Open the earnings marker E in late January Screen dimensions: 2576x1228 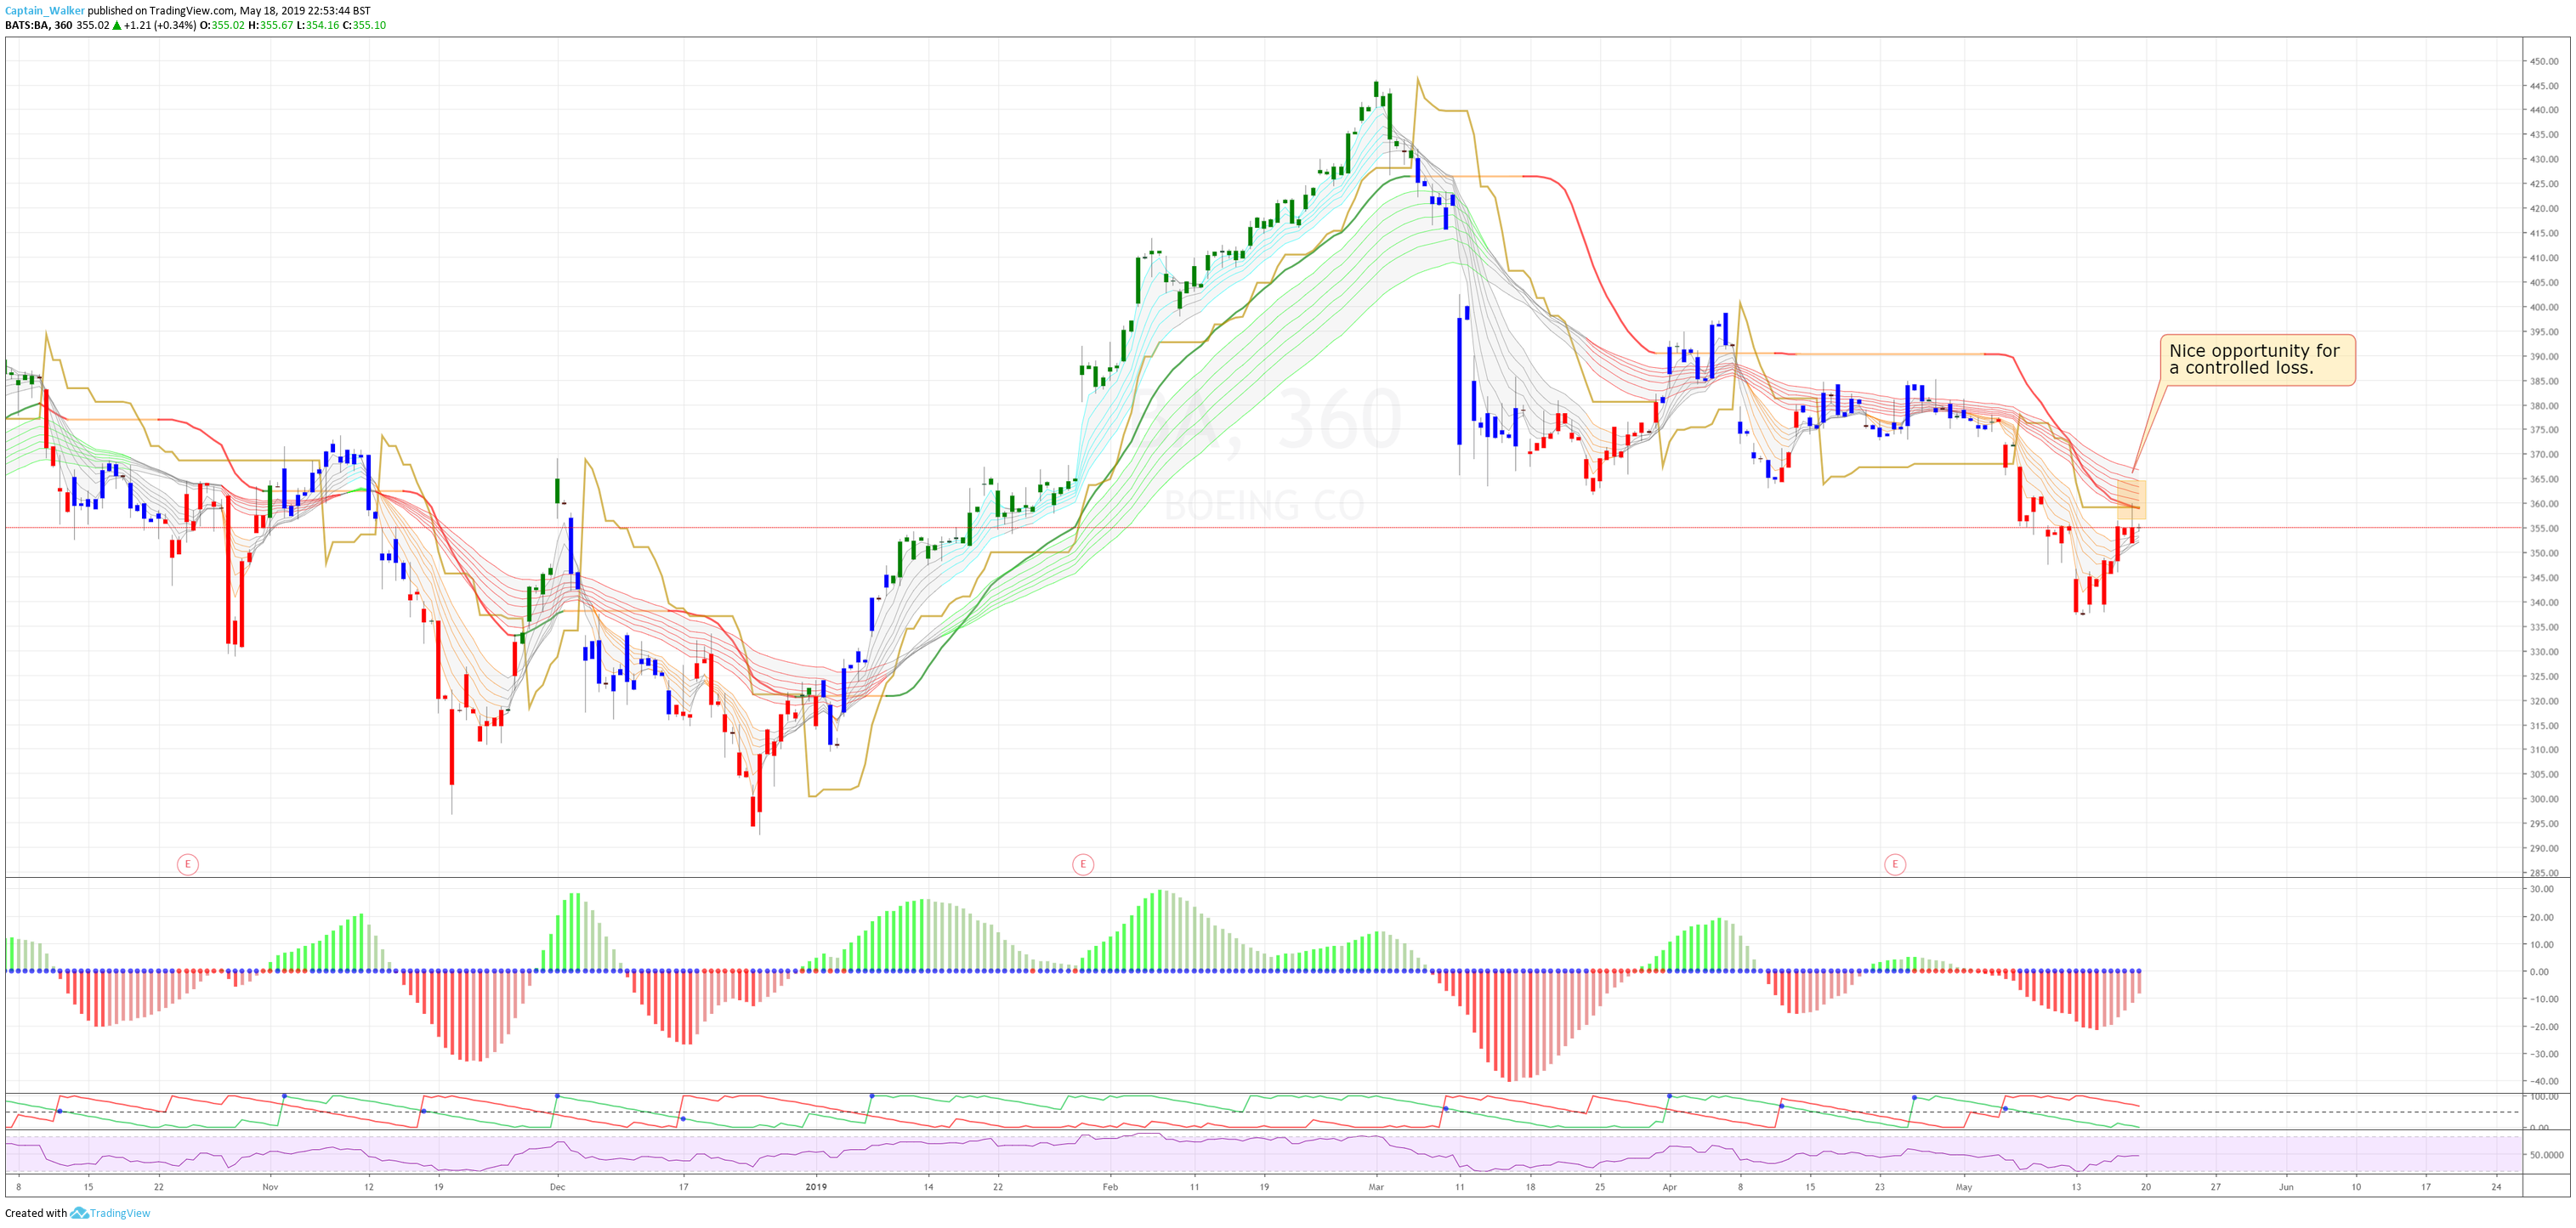click(1082, 864)
